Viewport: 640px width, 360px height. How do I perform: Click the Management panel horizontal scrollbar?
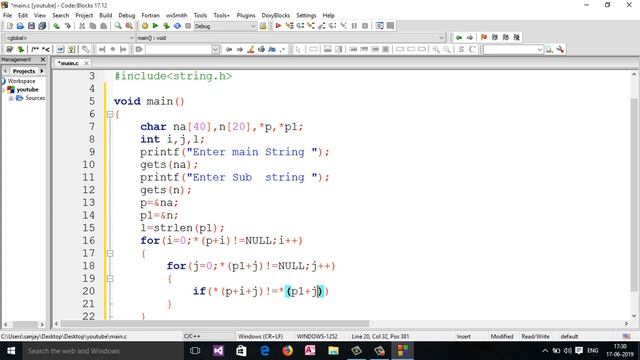click(25, 324)
